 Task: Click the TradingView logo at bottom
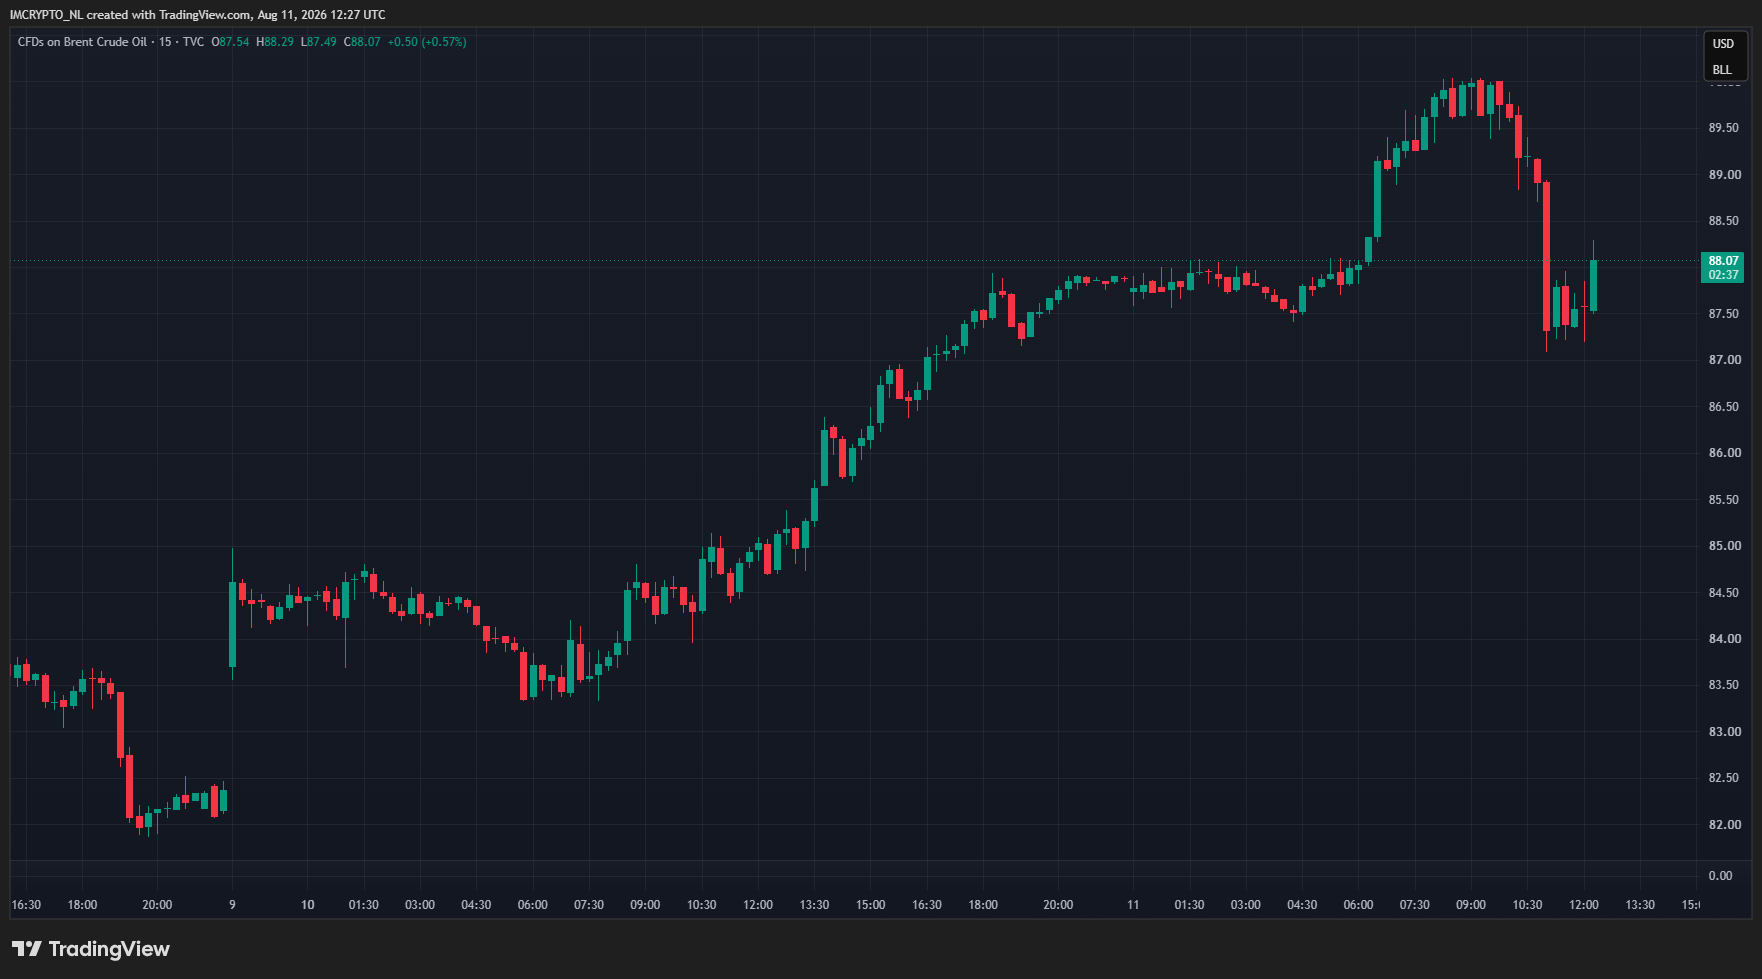[91, 949]
